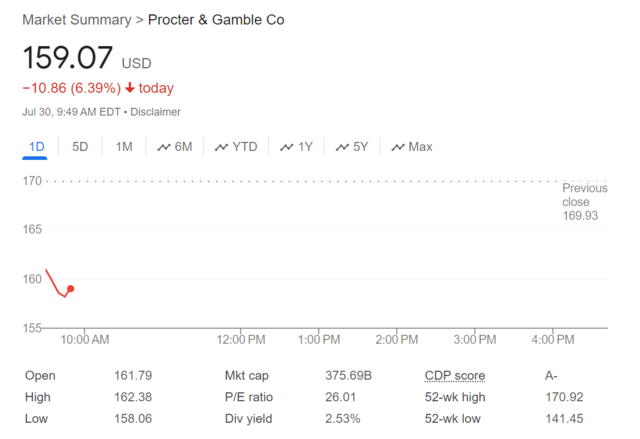Open the Disclaimer link

pyautogui.click(x=155, y=112)
